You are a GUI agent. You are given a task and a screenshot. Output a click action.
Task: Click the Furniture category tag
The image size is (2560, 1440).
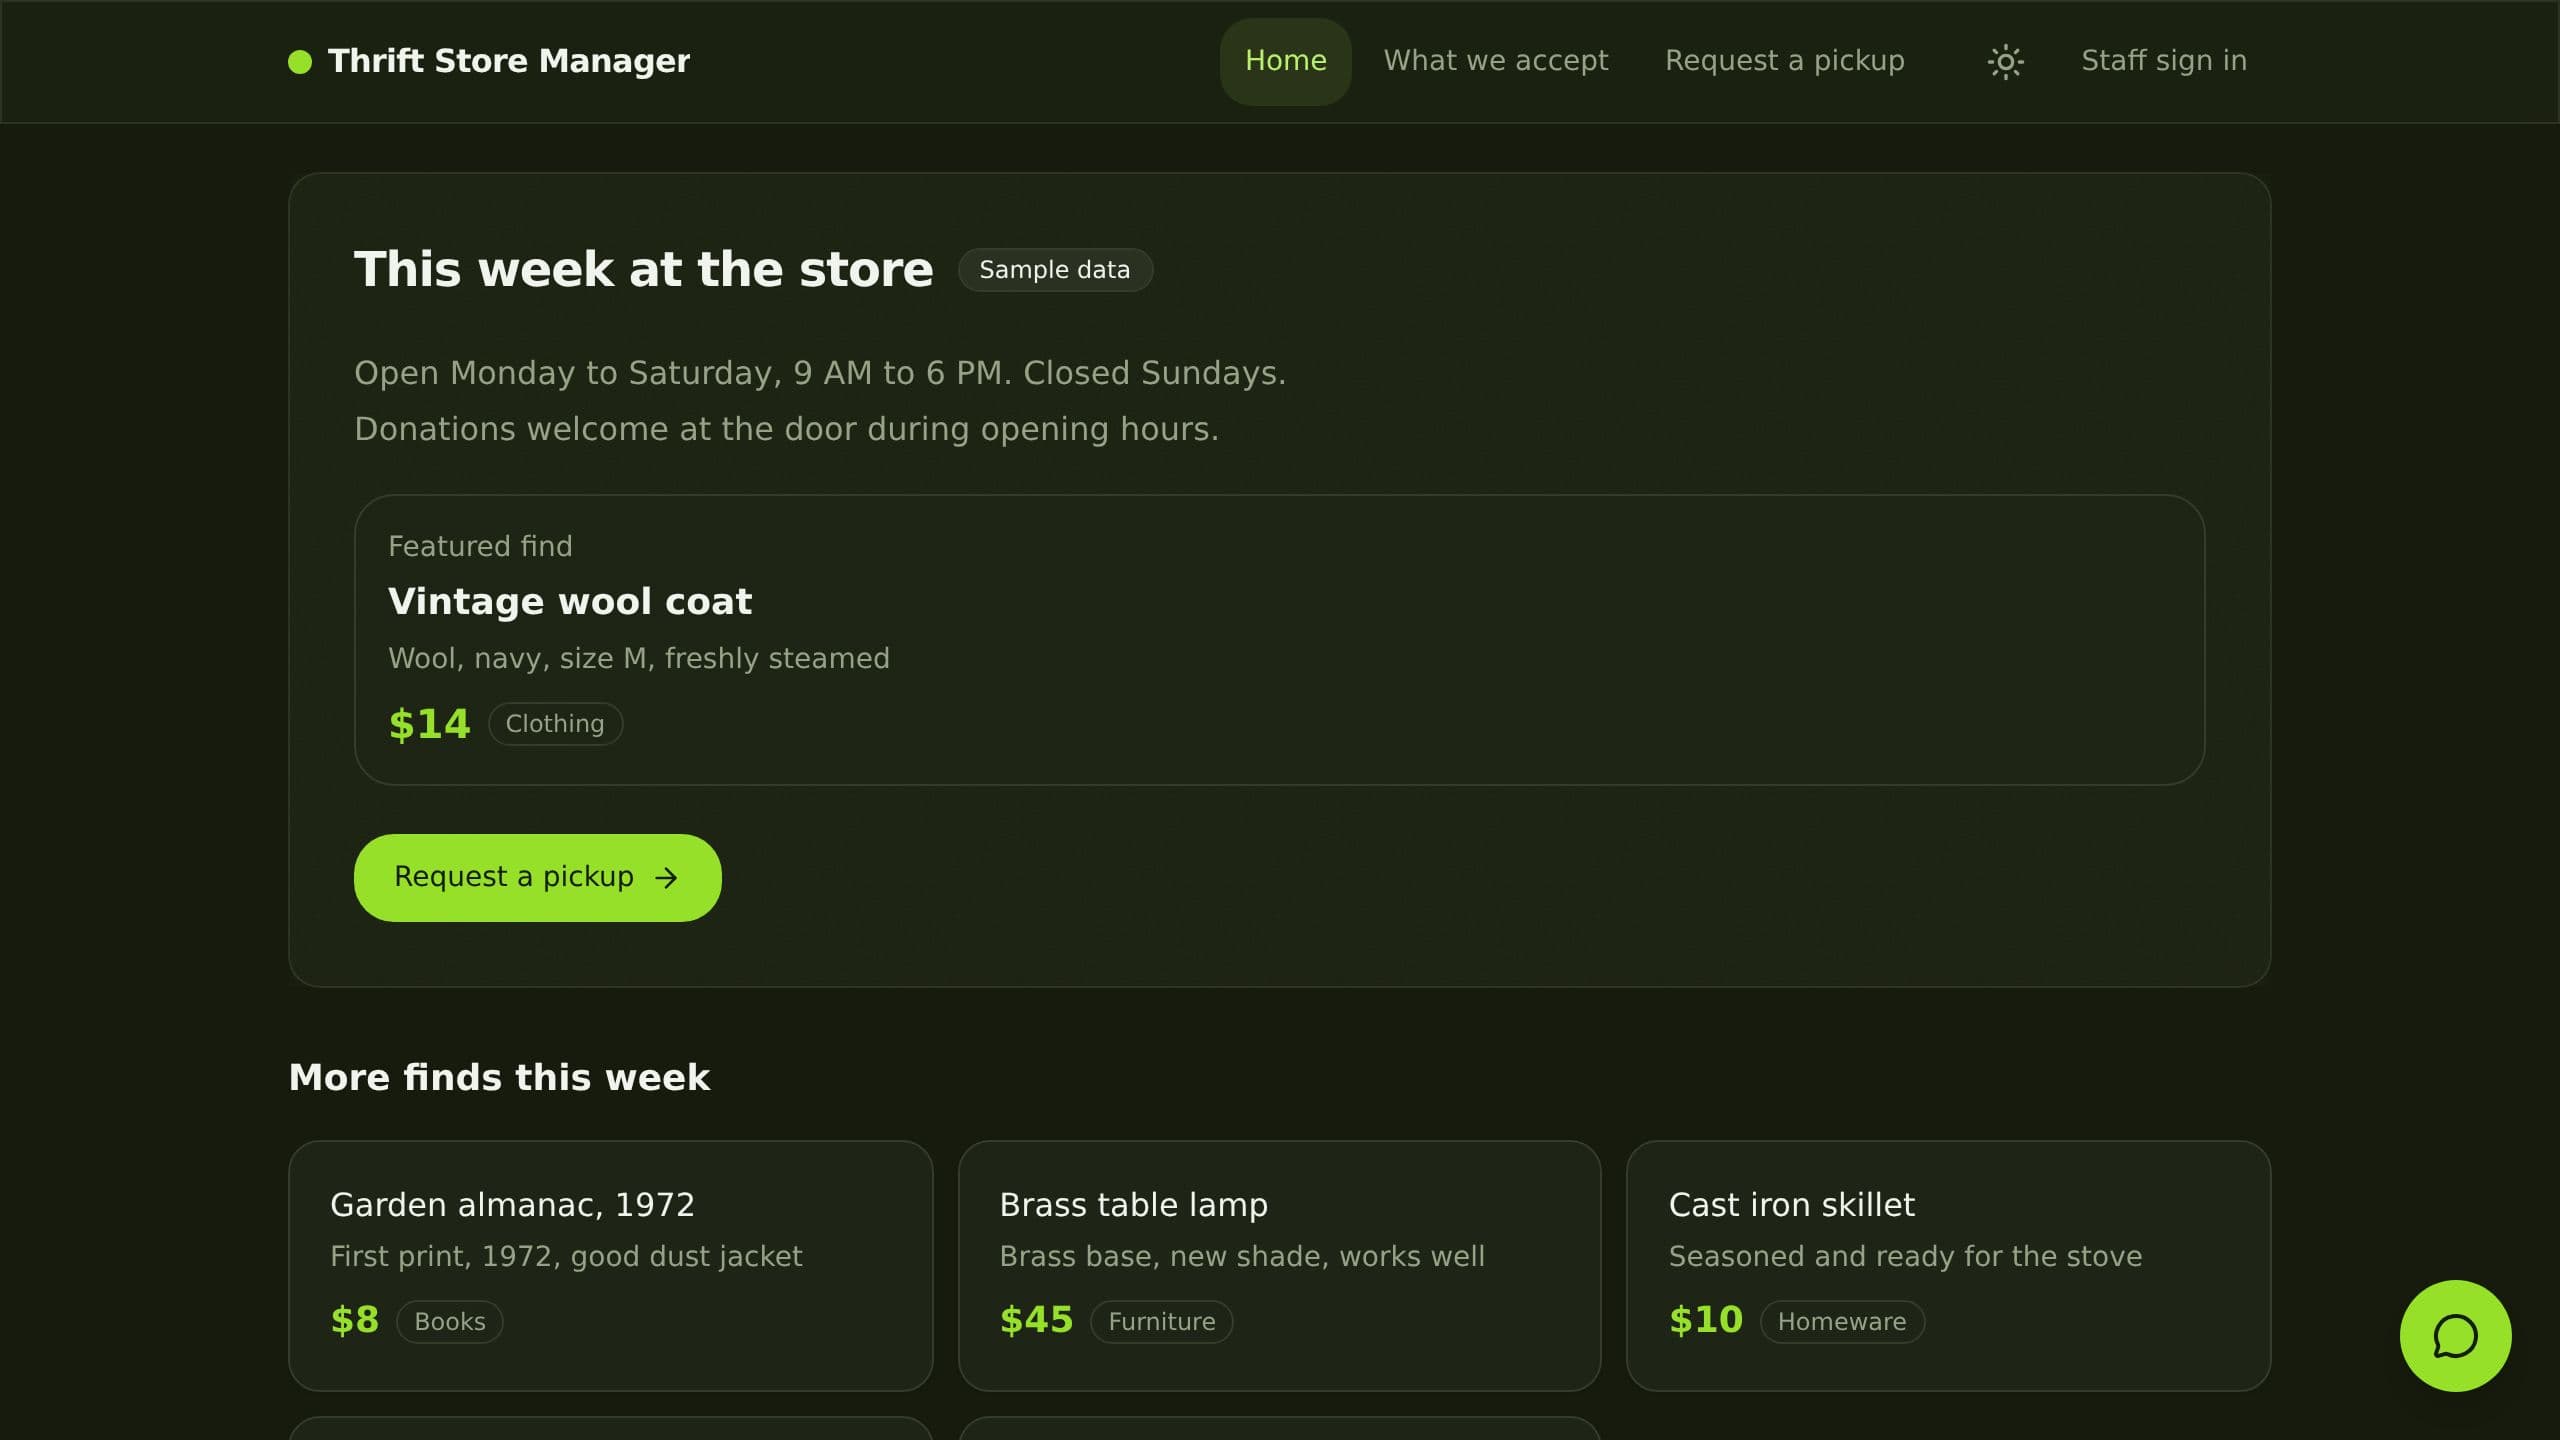pos(1161,1322)
